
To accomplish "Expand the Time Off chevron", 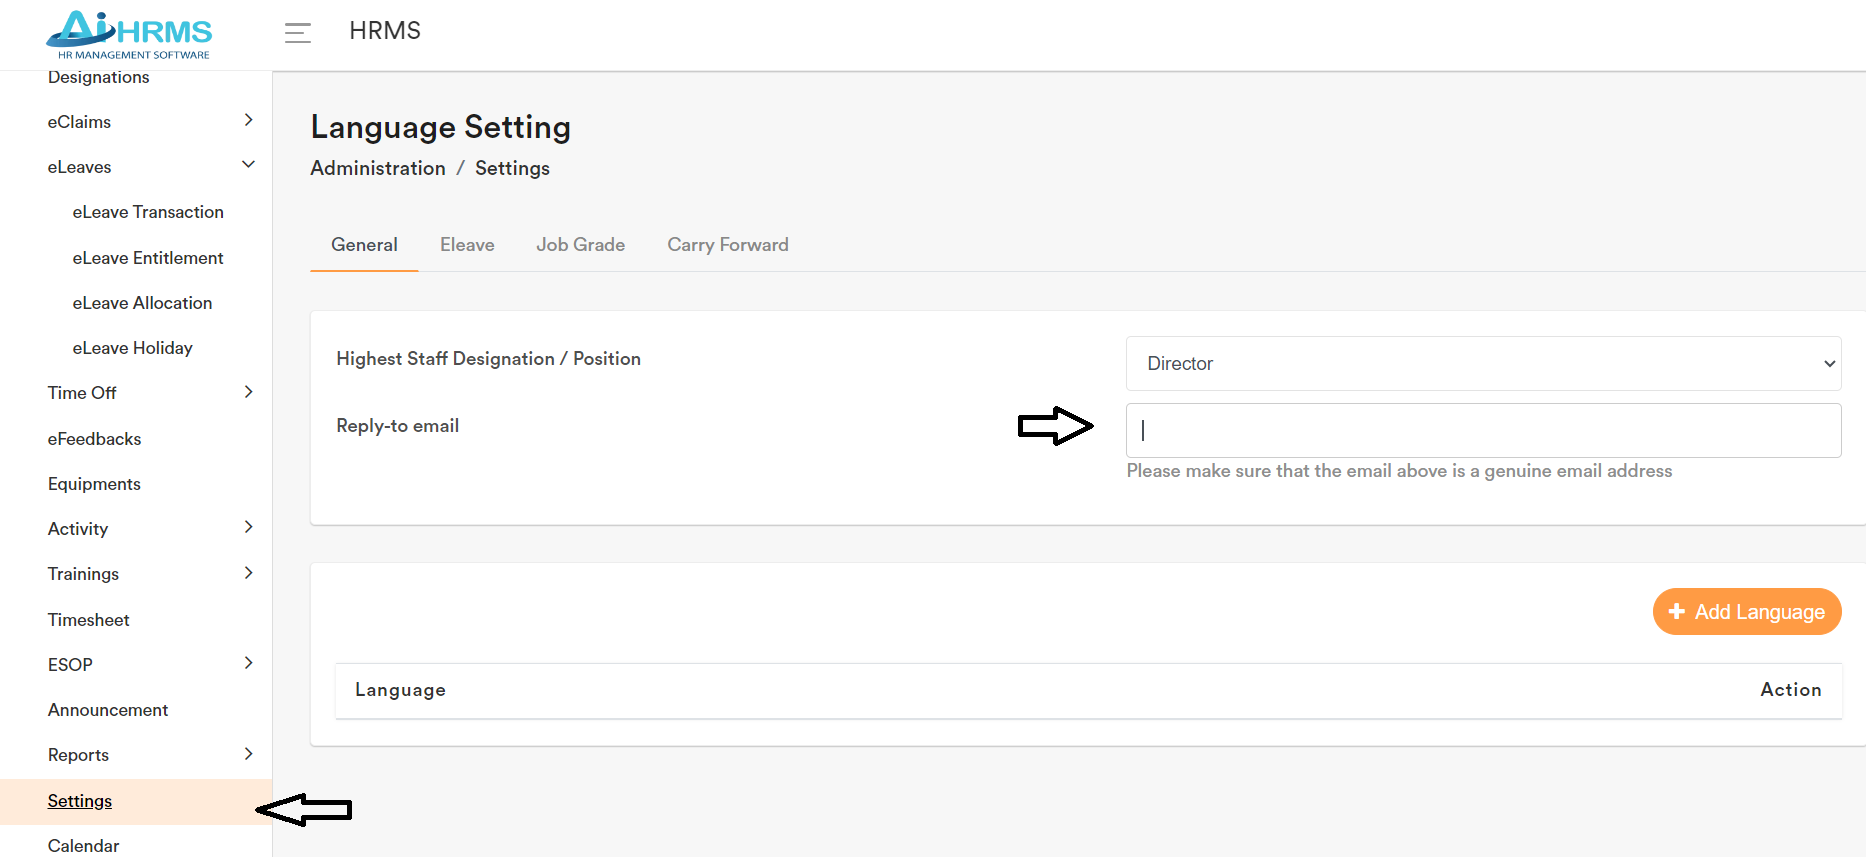I will click(x=248, y=392).
